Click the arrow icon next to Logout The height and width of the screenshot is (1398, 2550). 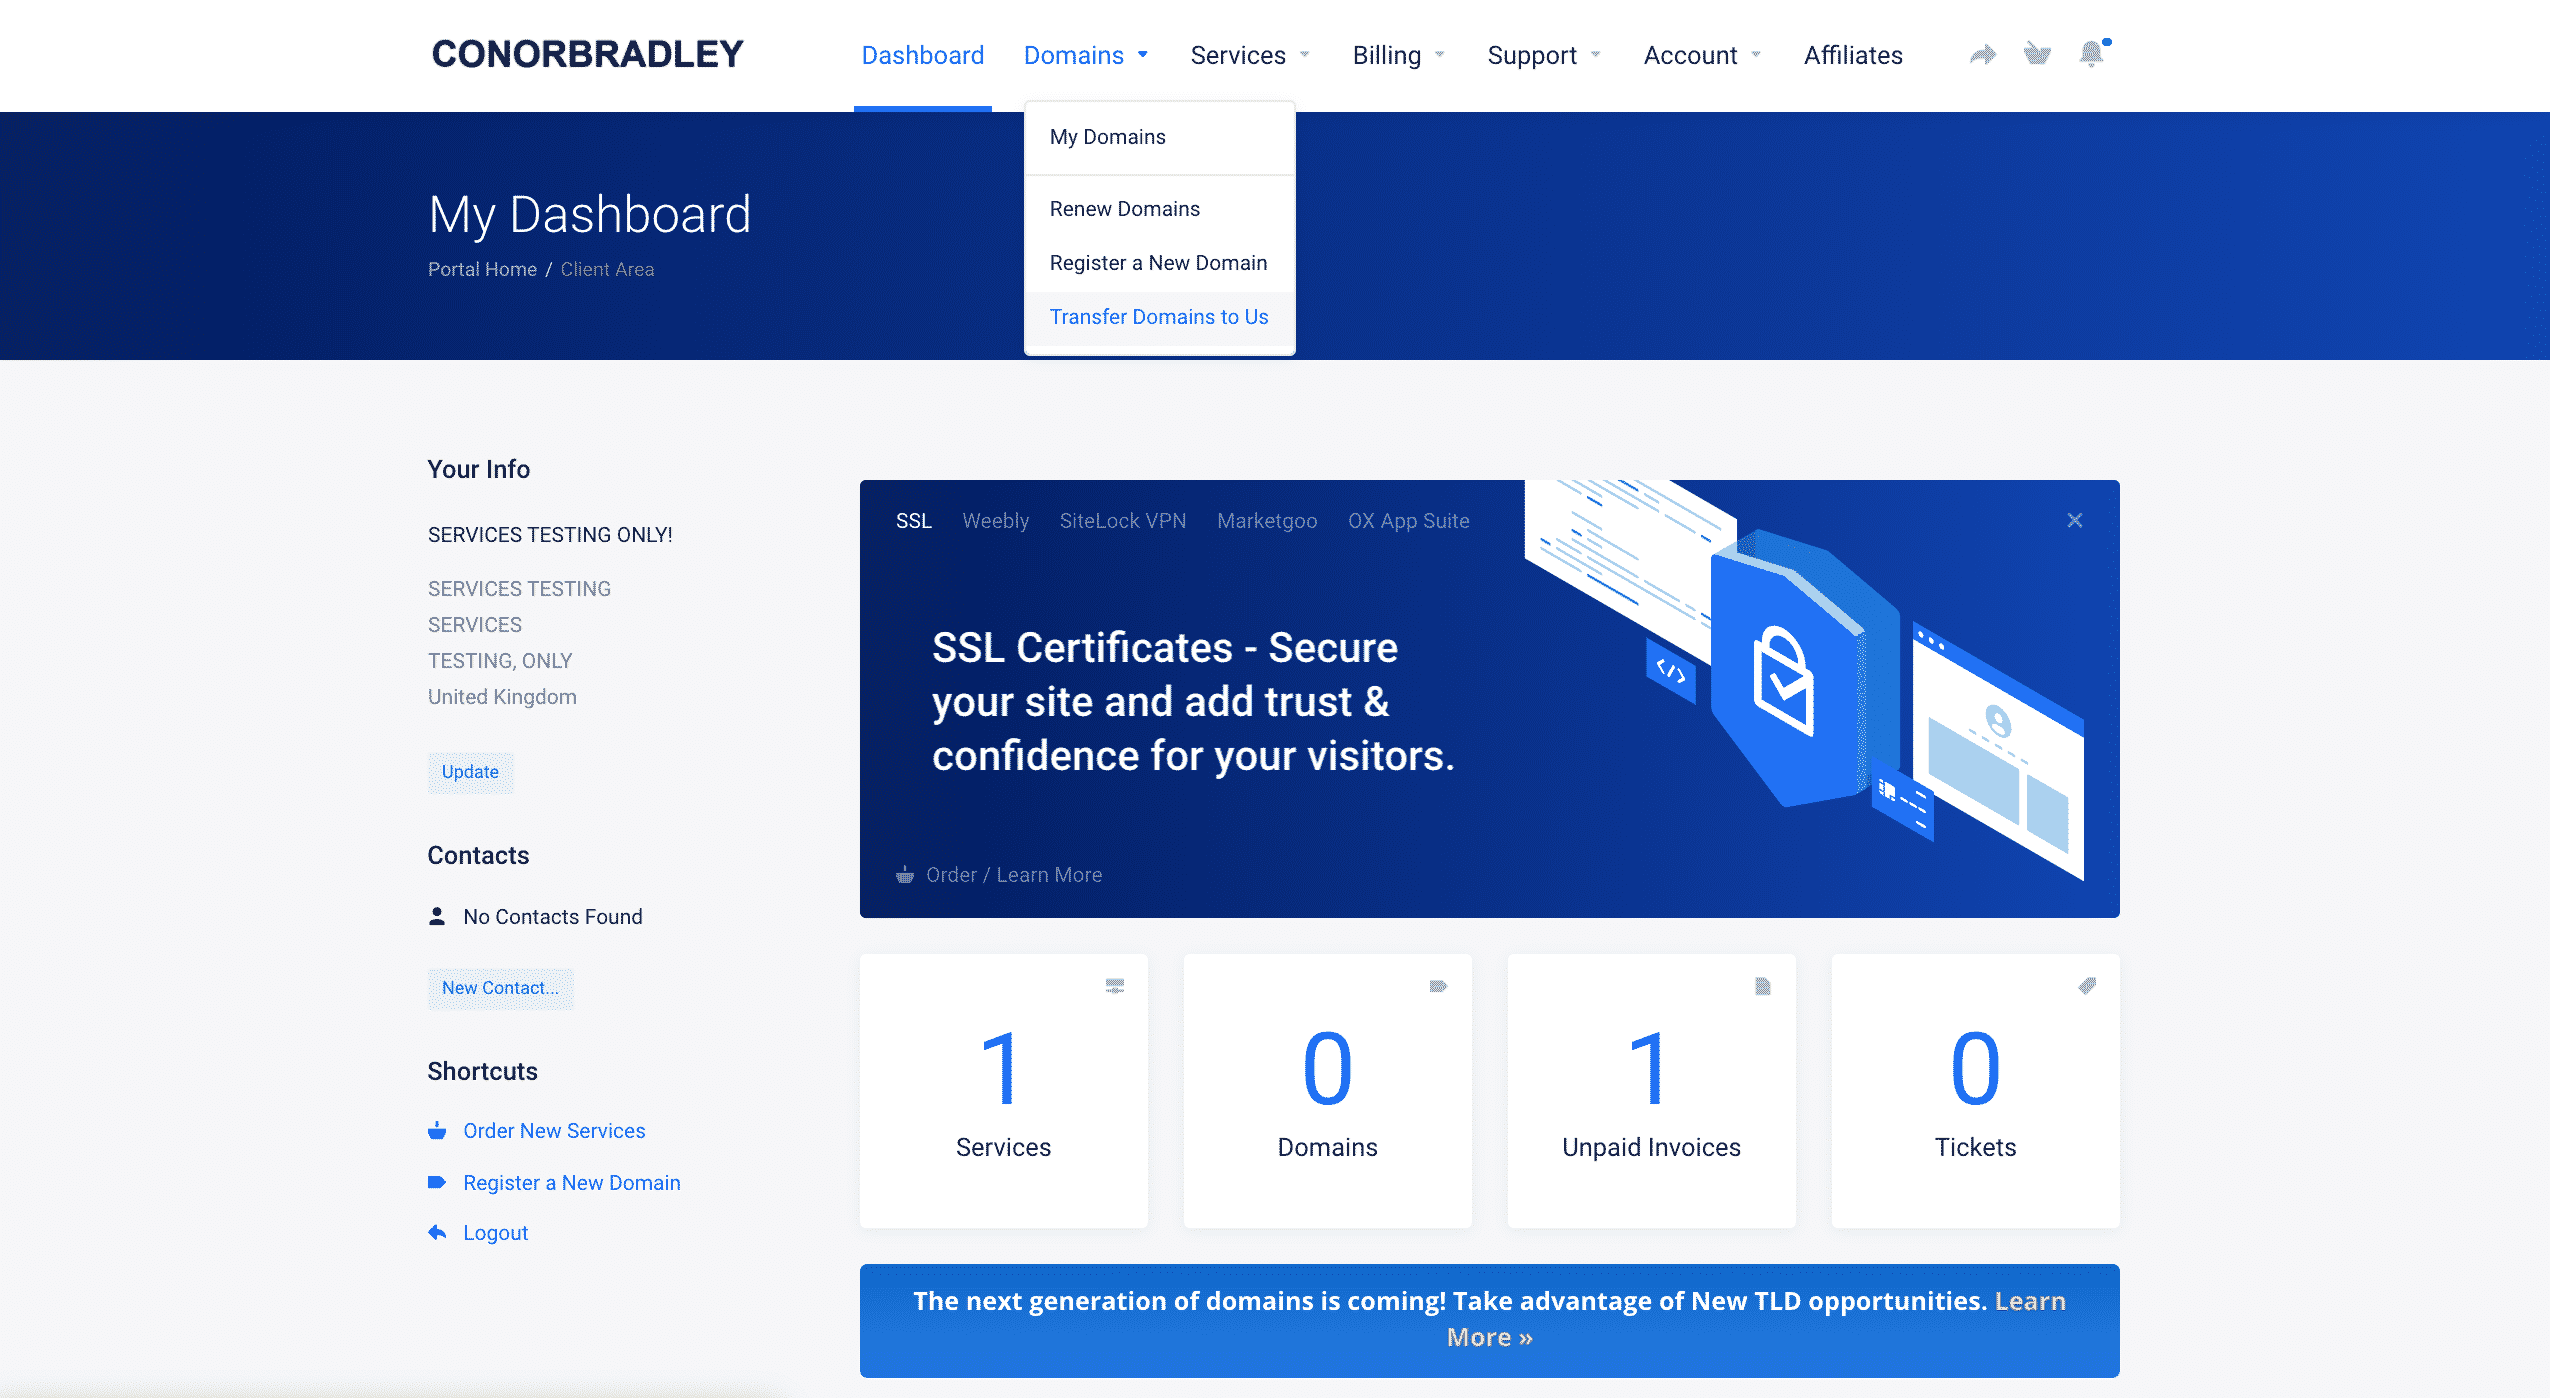click(x=437, y=1233)
